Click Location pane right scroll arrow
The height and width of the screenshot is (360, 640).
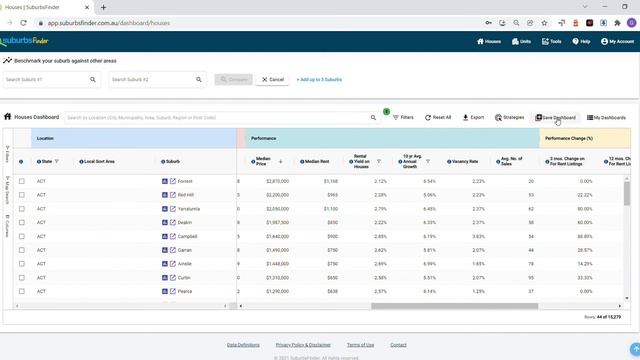coord(225,306)
